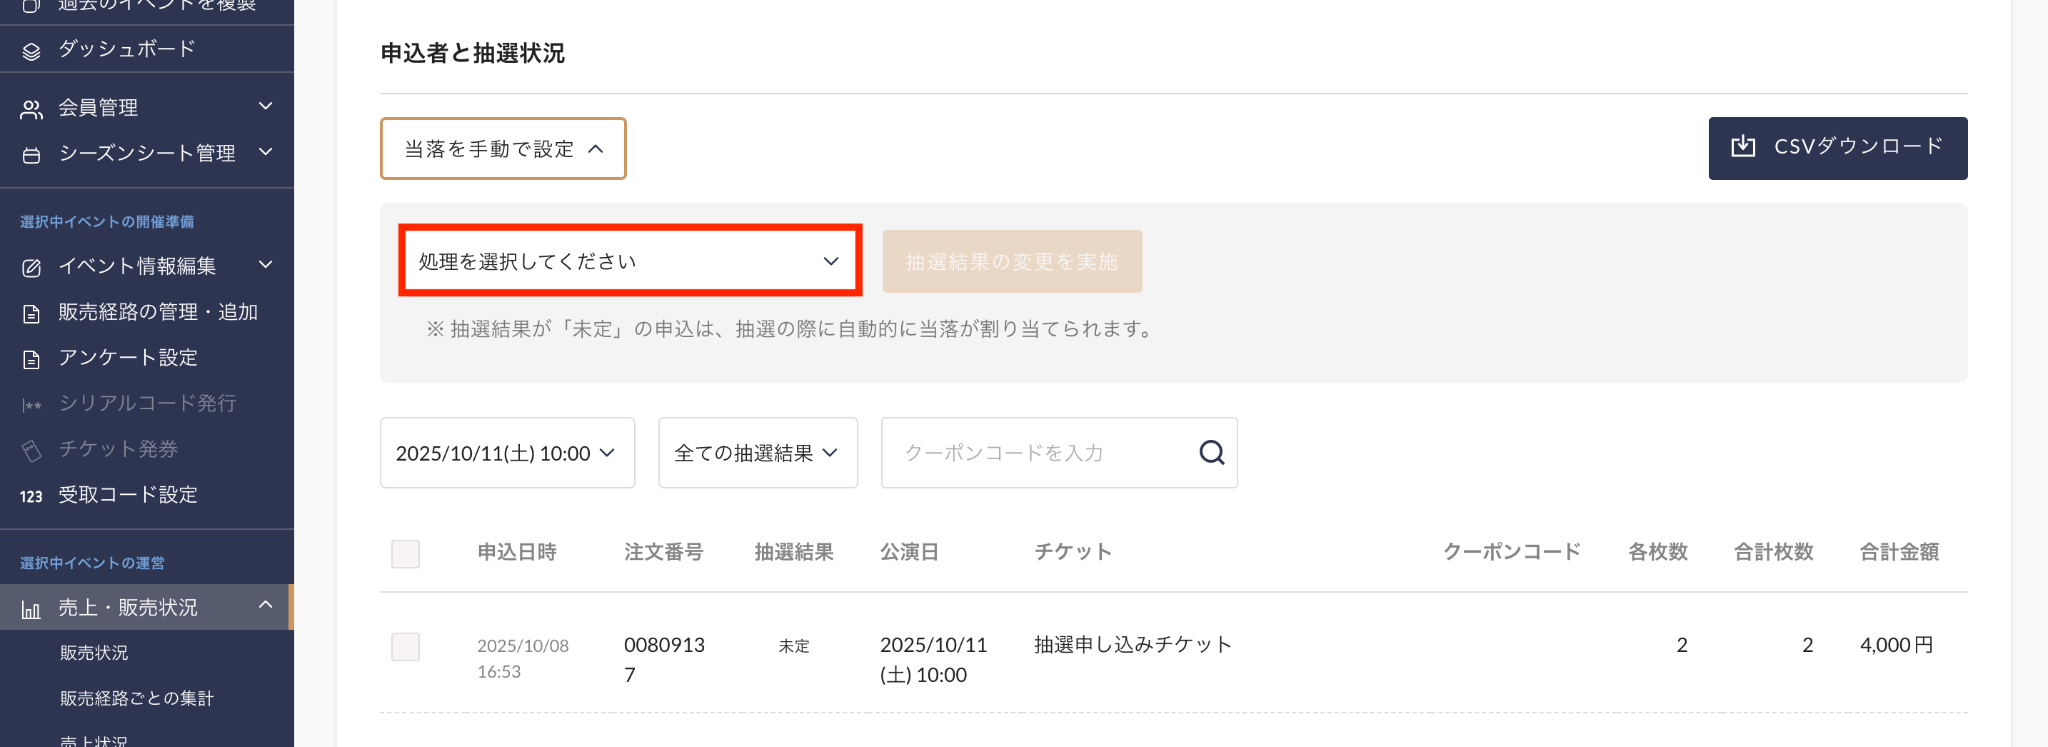Click the event info edit pencil icon

coord(31,267)
